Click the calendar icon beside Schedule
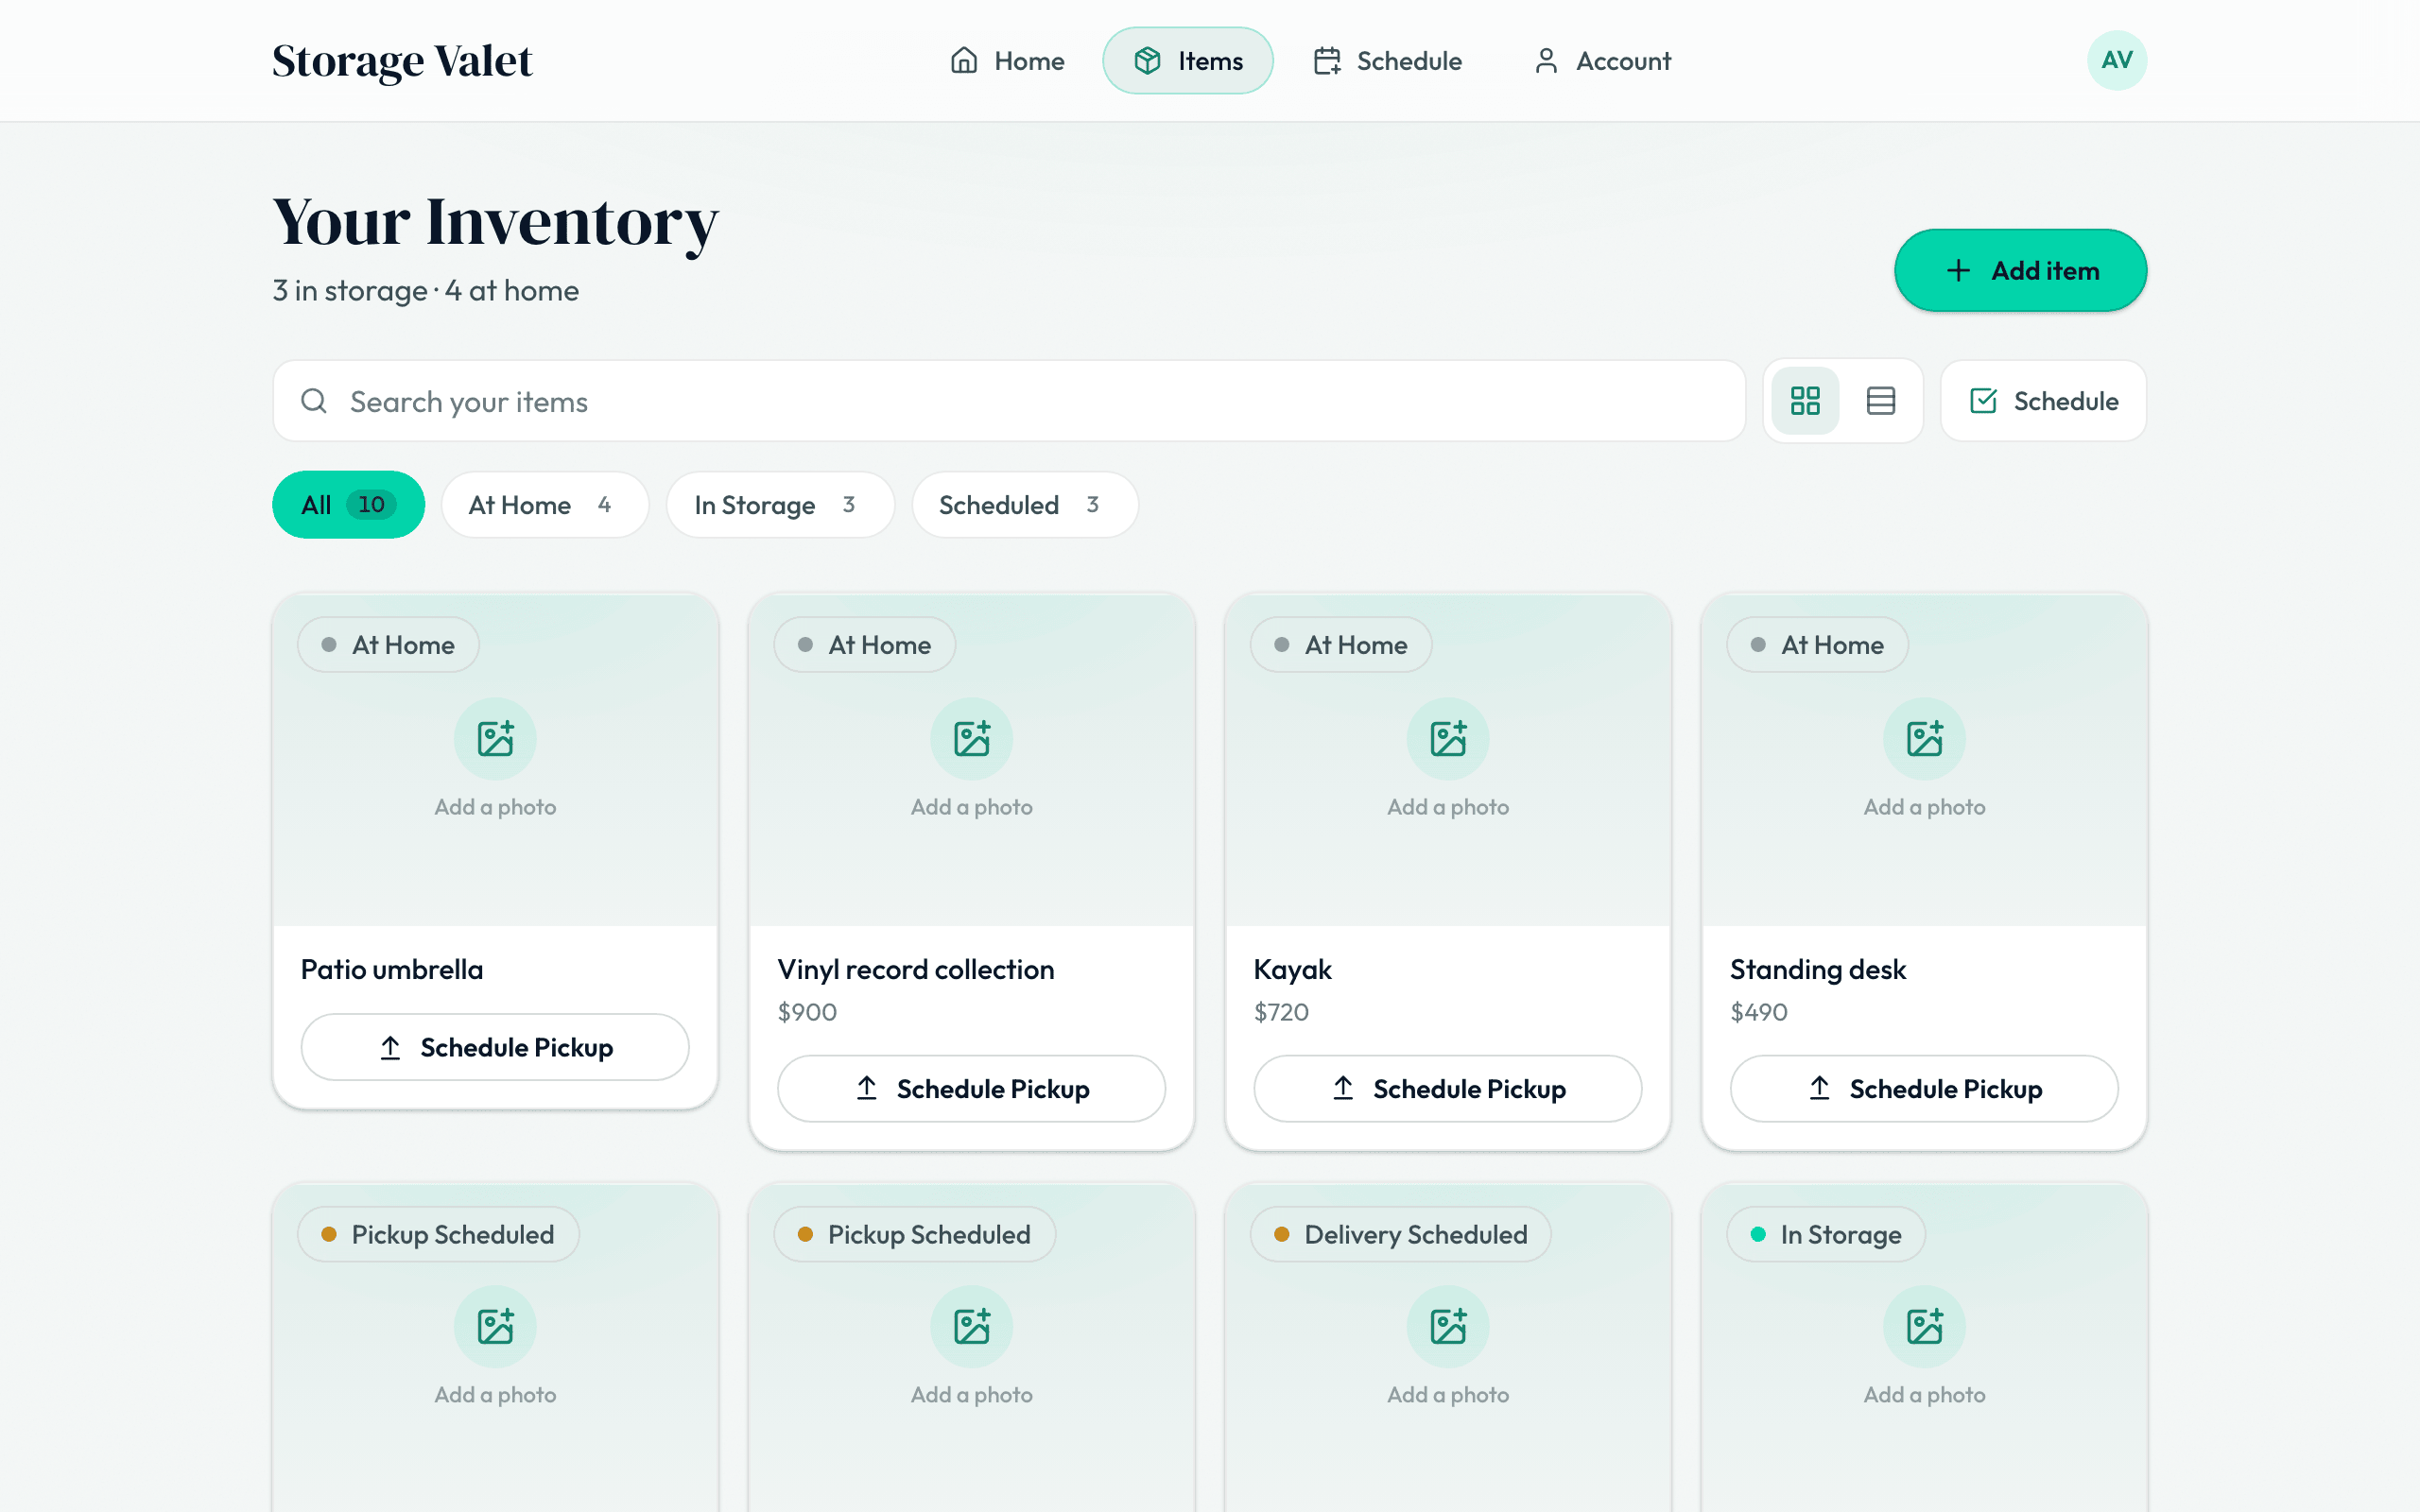The width and height of the screenshot is (2420, 1512). [x=1327, y=61]
